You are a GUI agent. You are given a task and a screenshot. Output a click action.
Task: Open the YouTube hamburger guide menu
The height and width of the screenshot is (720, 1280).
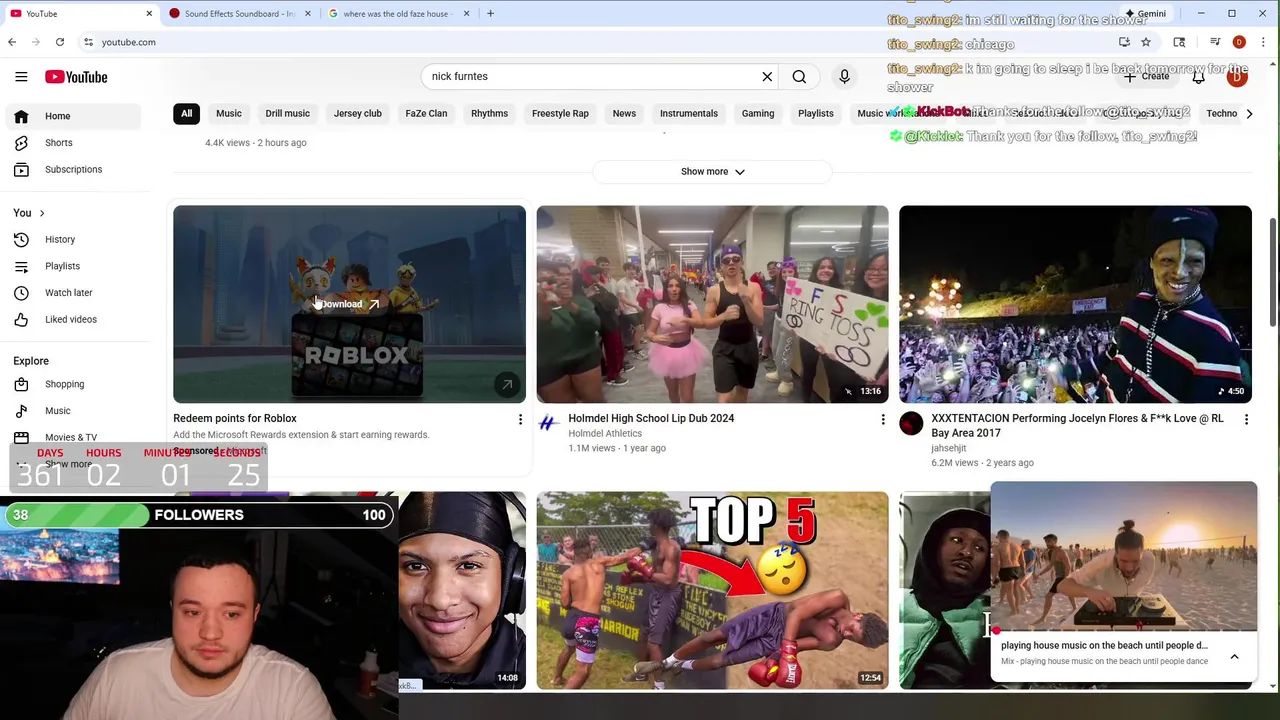(x=21, y=77)
